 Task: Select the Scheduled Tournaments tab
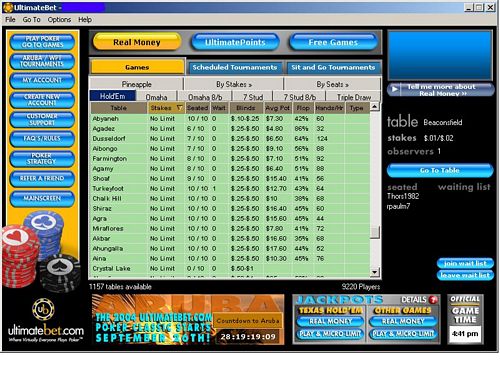[235, 67]
